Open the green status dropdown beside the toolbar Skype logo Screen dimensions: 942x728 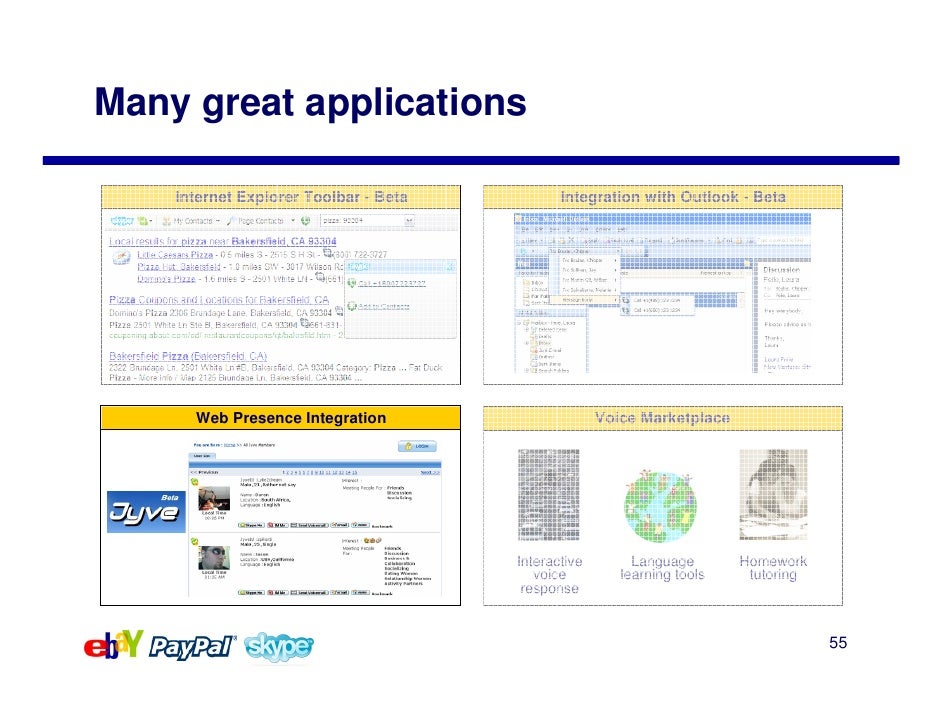pos(144,221)
